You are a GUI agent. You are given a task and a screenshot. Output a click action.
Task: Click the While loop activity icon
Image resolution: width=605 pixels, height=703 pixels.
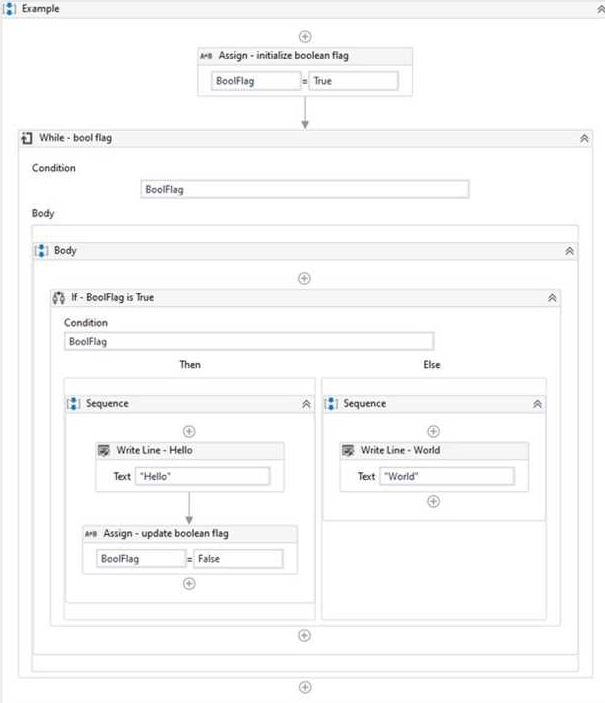coord(27,138)
